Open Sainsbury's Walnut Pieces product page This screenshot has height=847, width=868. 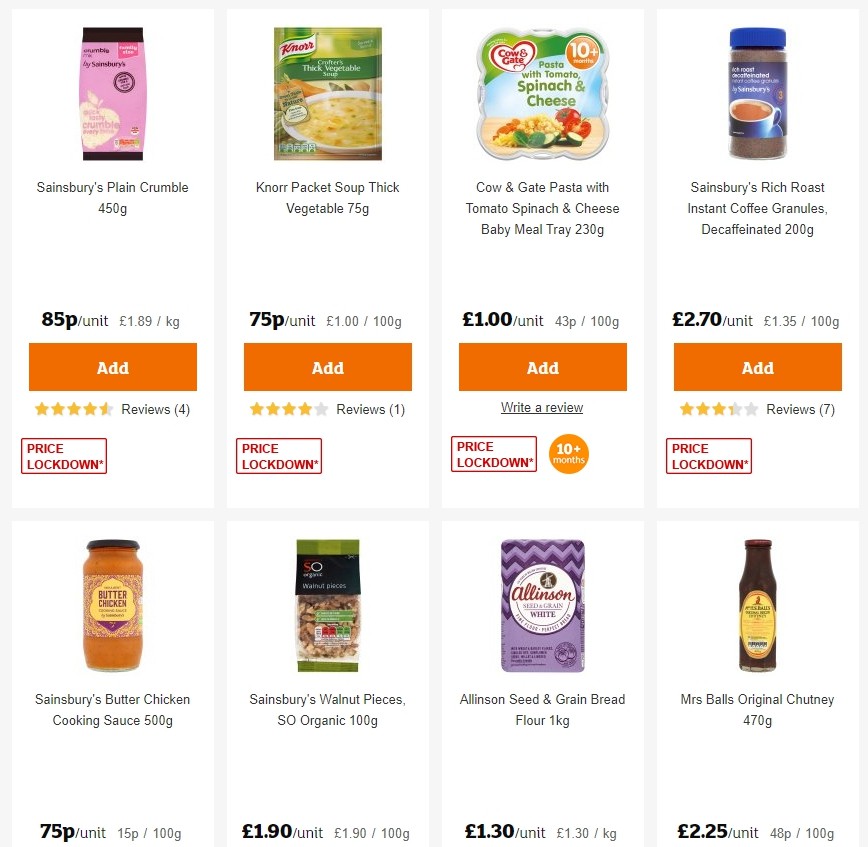[x=327, y=710]
